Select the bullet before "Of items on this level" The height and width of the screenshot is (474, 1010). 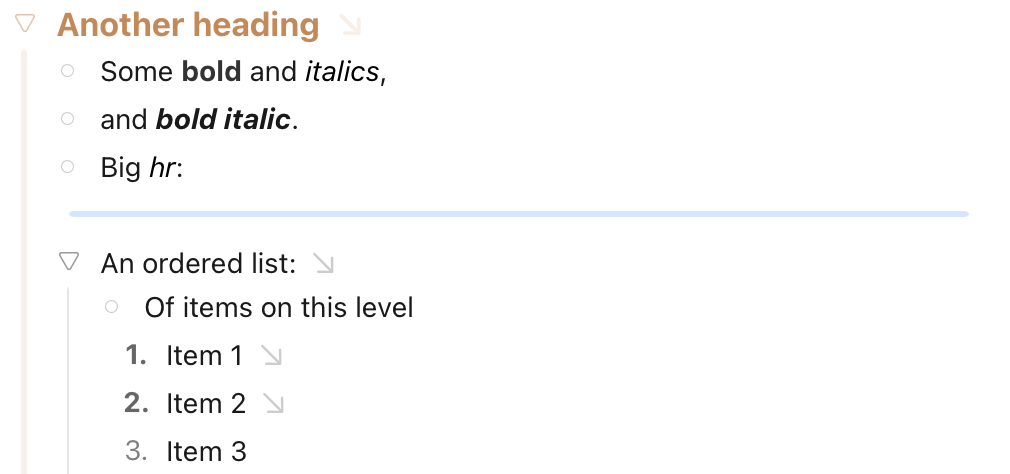click(111, 306)
